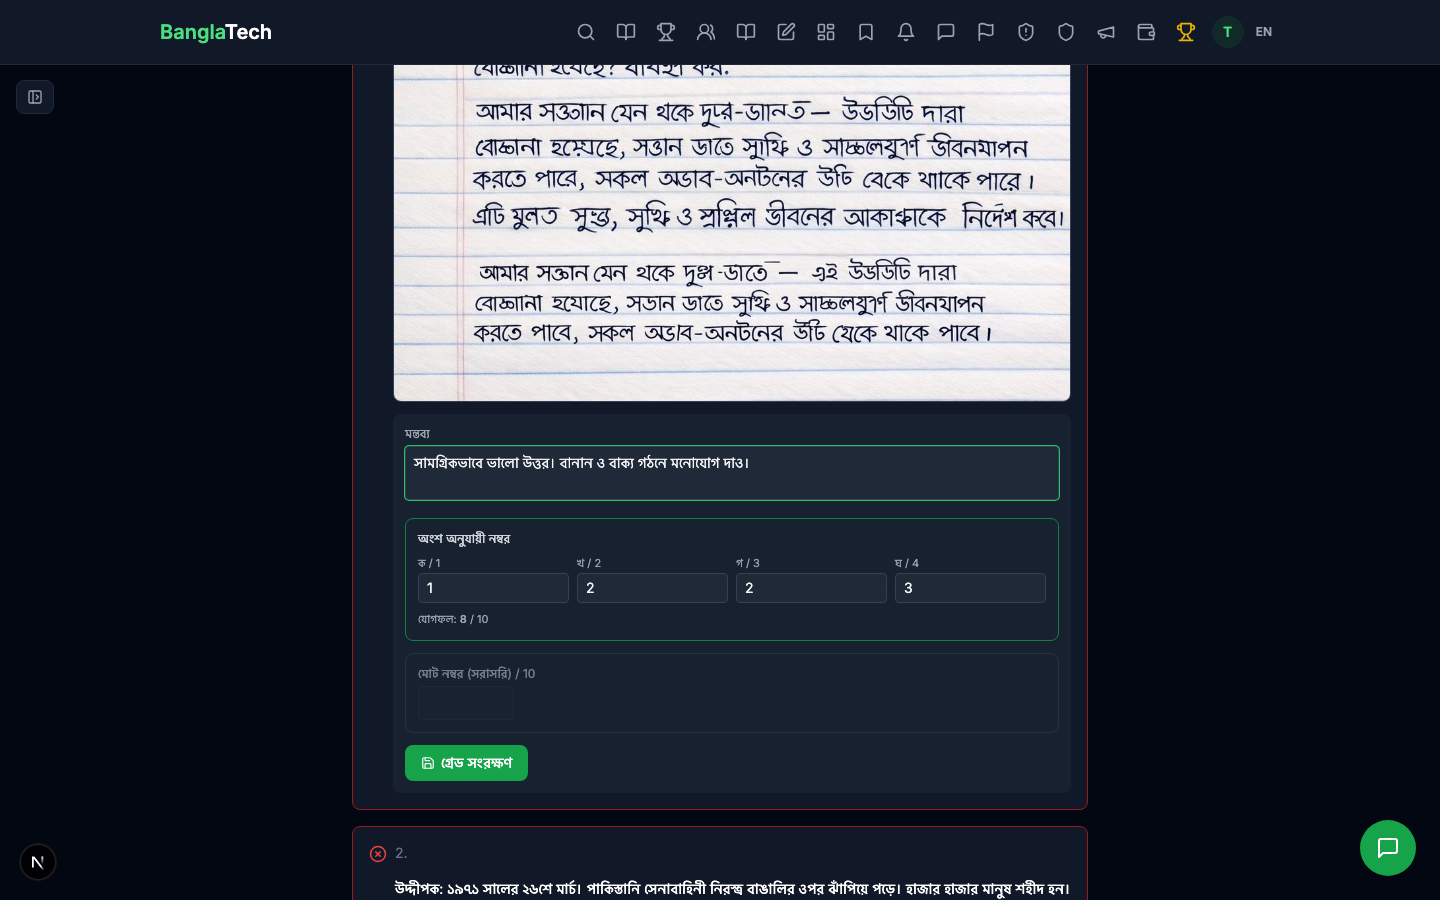The width and height of the screenshot is (1440, 900).
Task: Click the BanglaTech logo
Action: click(x=216, y=32)
